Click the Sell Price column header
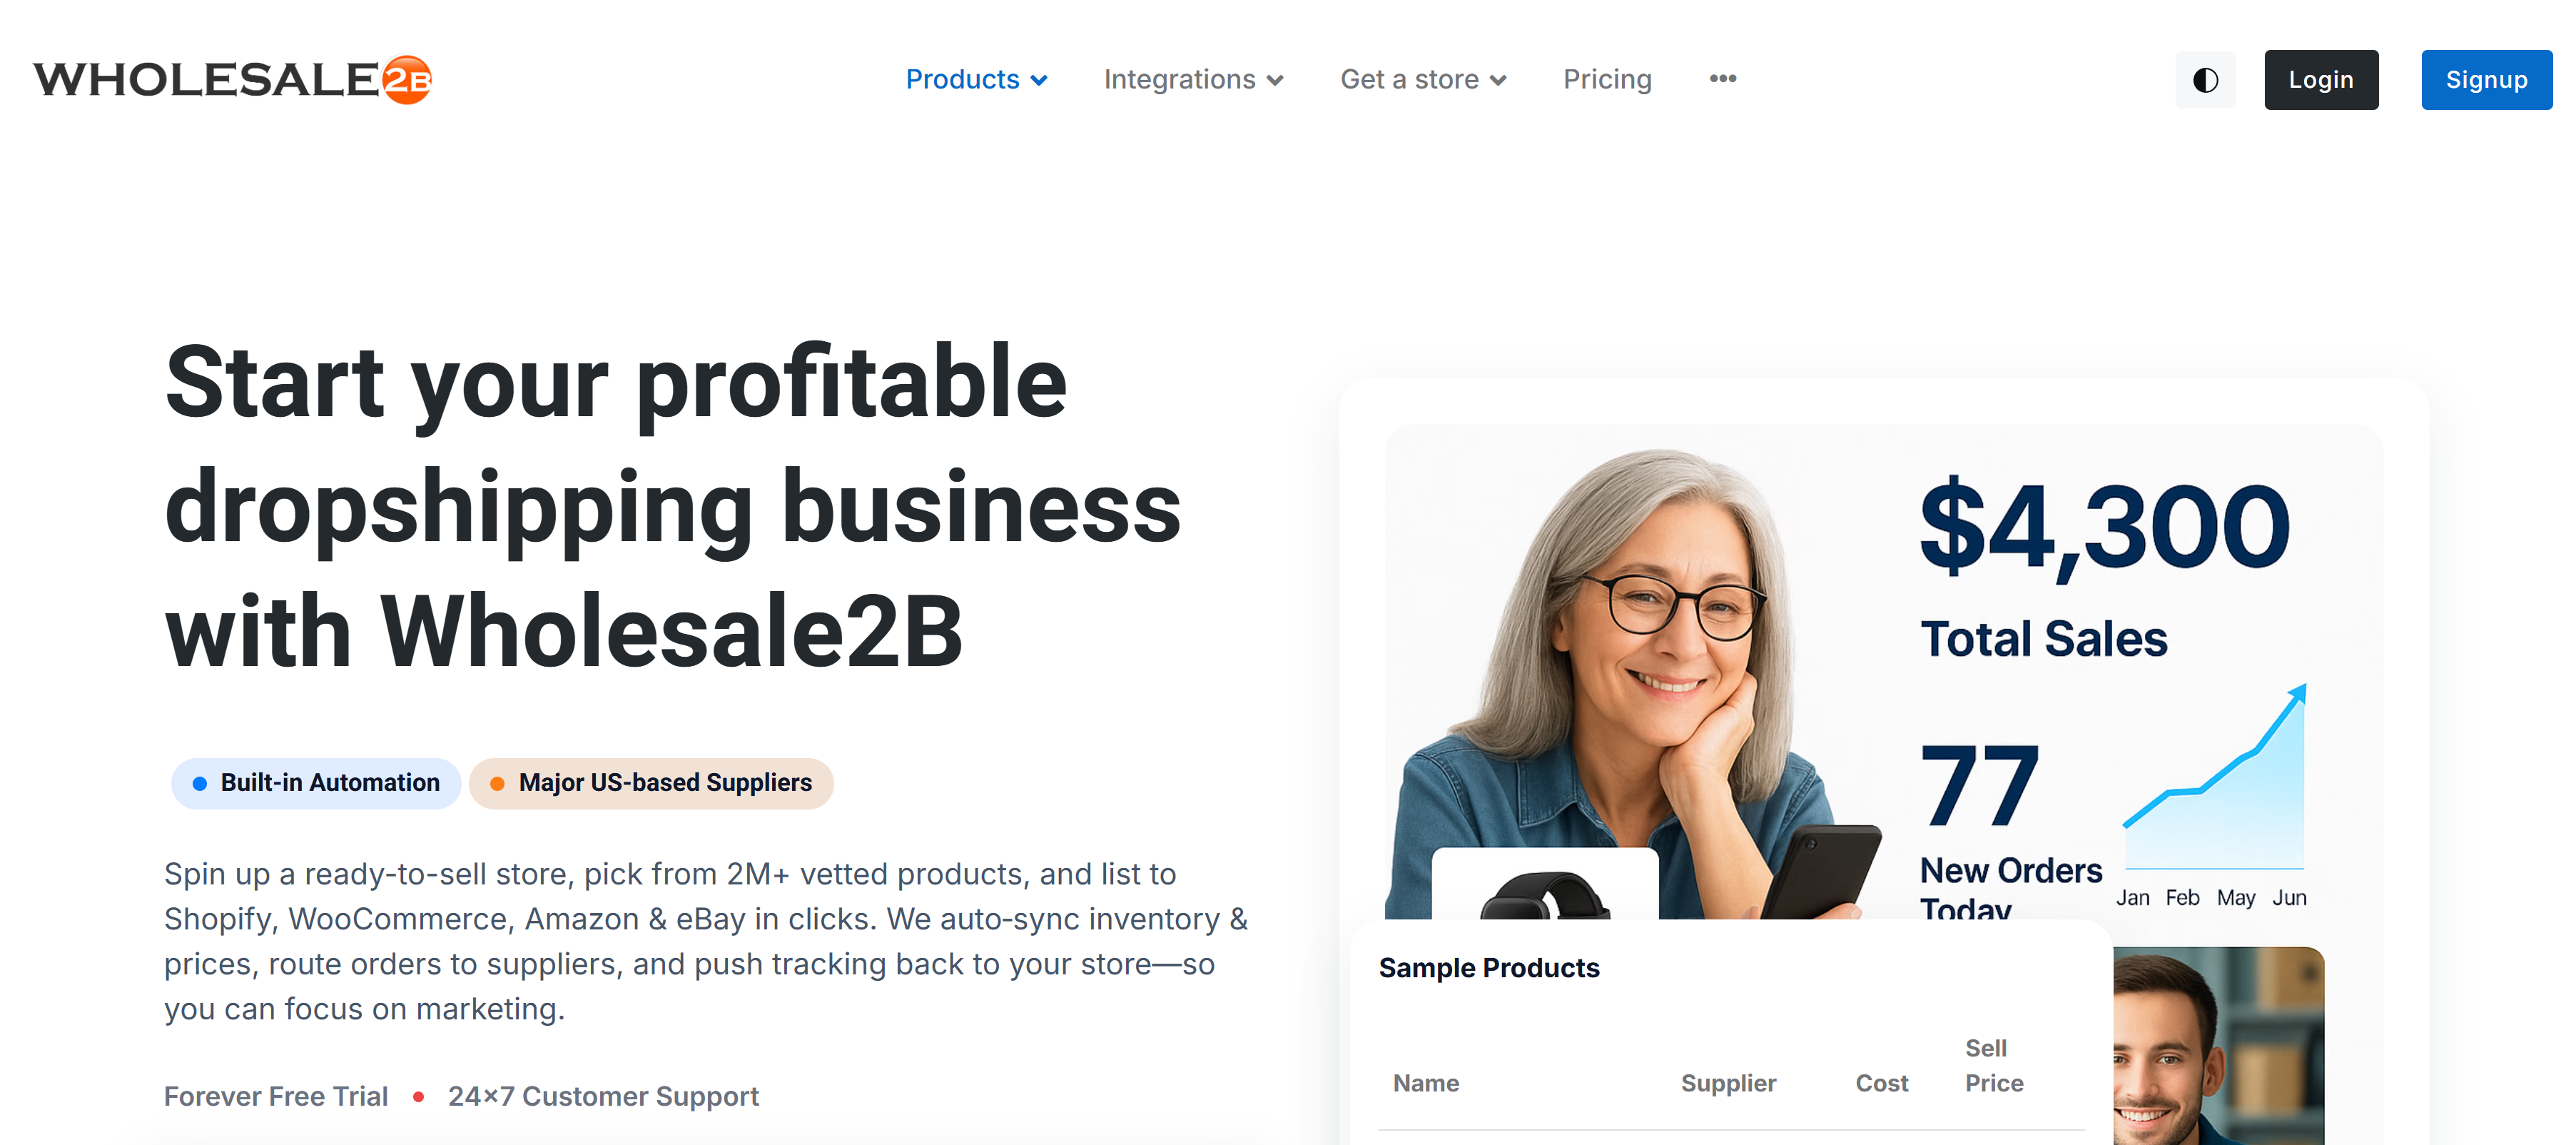 (x=1994, y=1066)
